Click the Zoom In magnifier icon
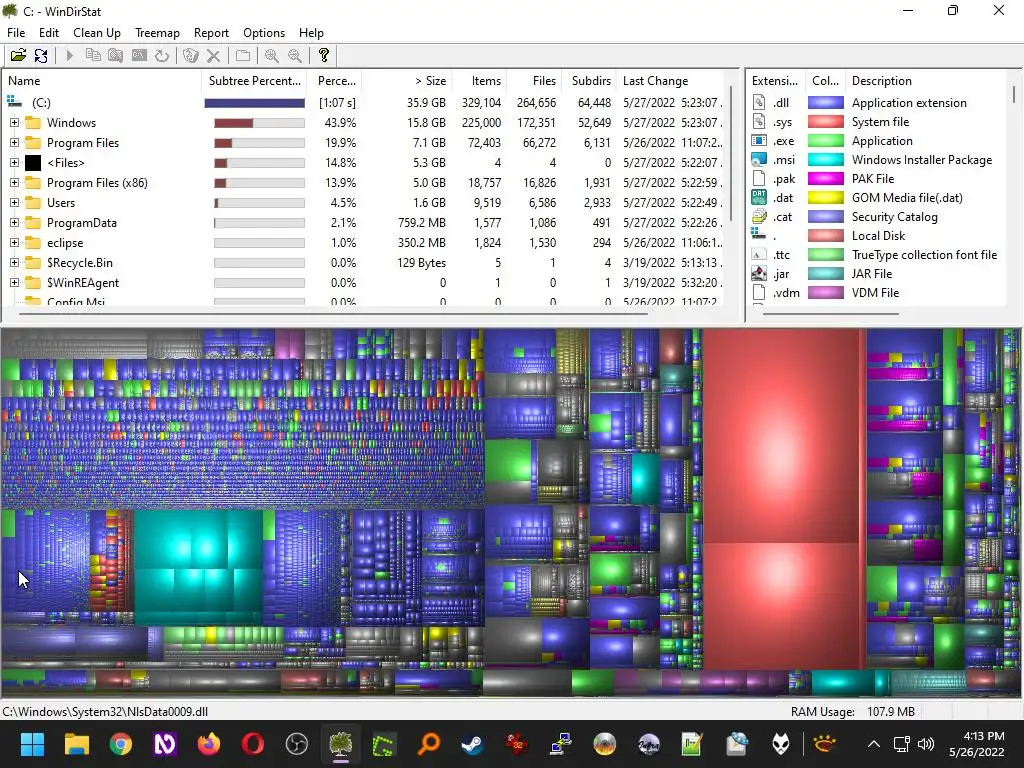This screenshot has height=768, width=1024. pyautogui.click(x=272, y=56)
